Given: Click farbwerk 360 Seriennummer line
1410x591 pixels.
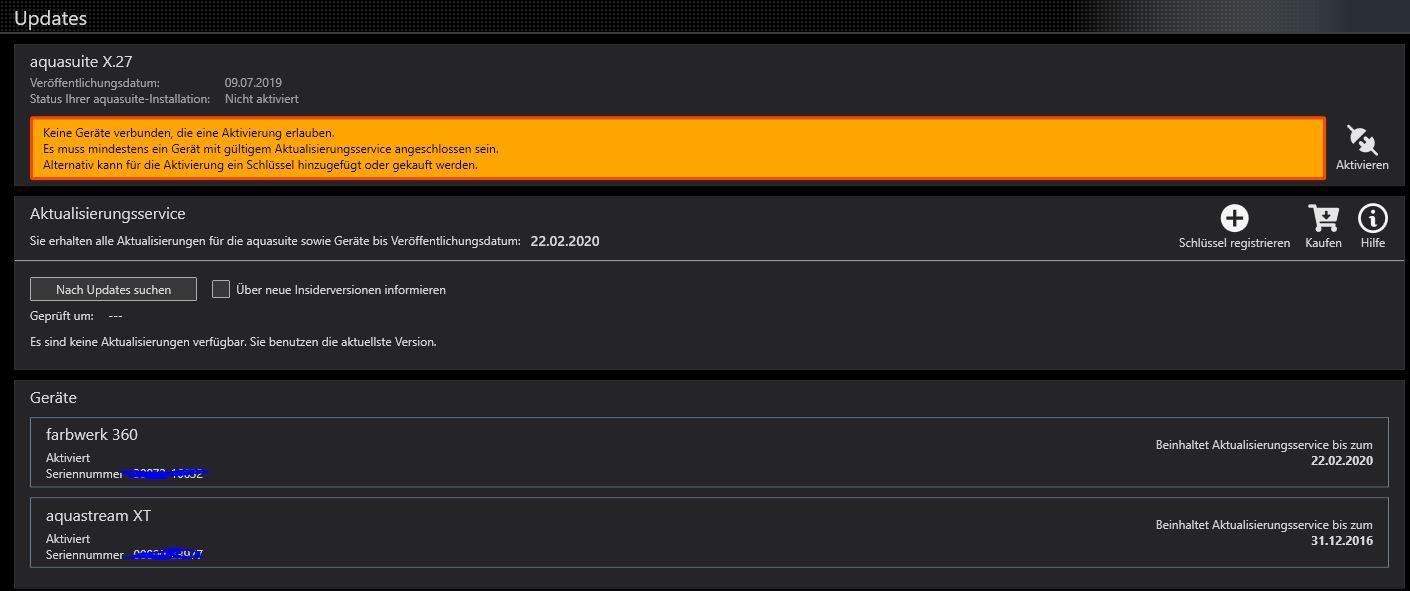Looking at the screenshot, I should (x=125, y=474).
